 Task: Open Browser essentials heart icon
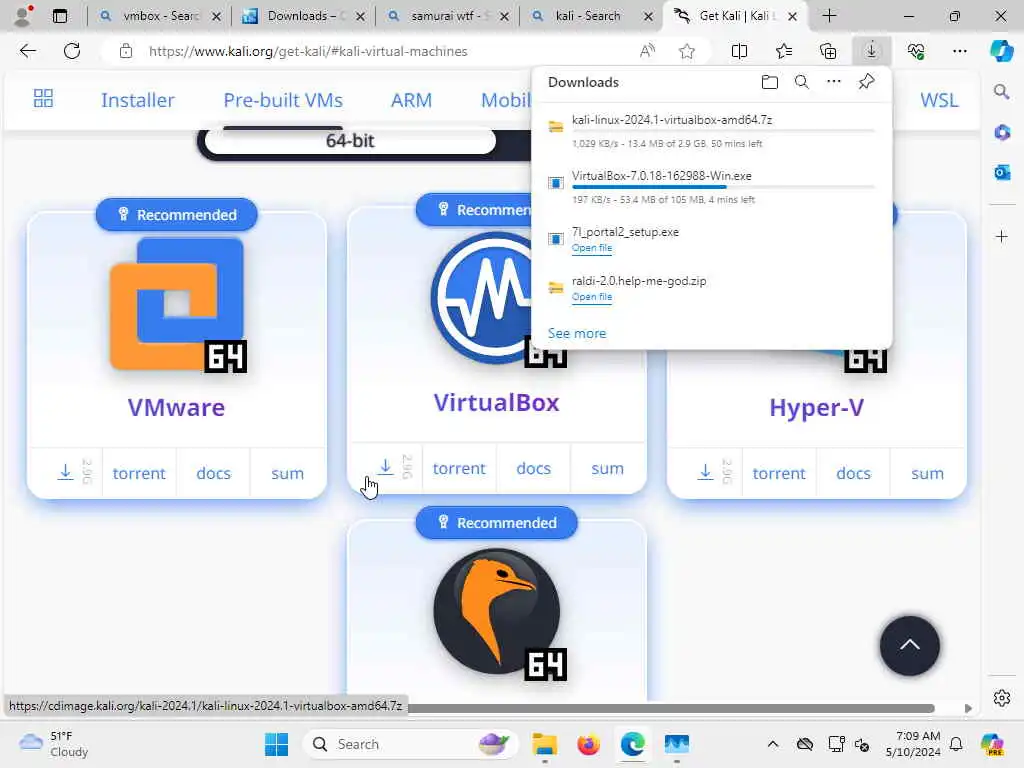(916, 51)
